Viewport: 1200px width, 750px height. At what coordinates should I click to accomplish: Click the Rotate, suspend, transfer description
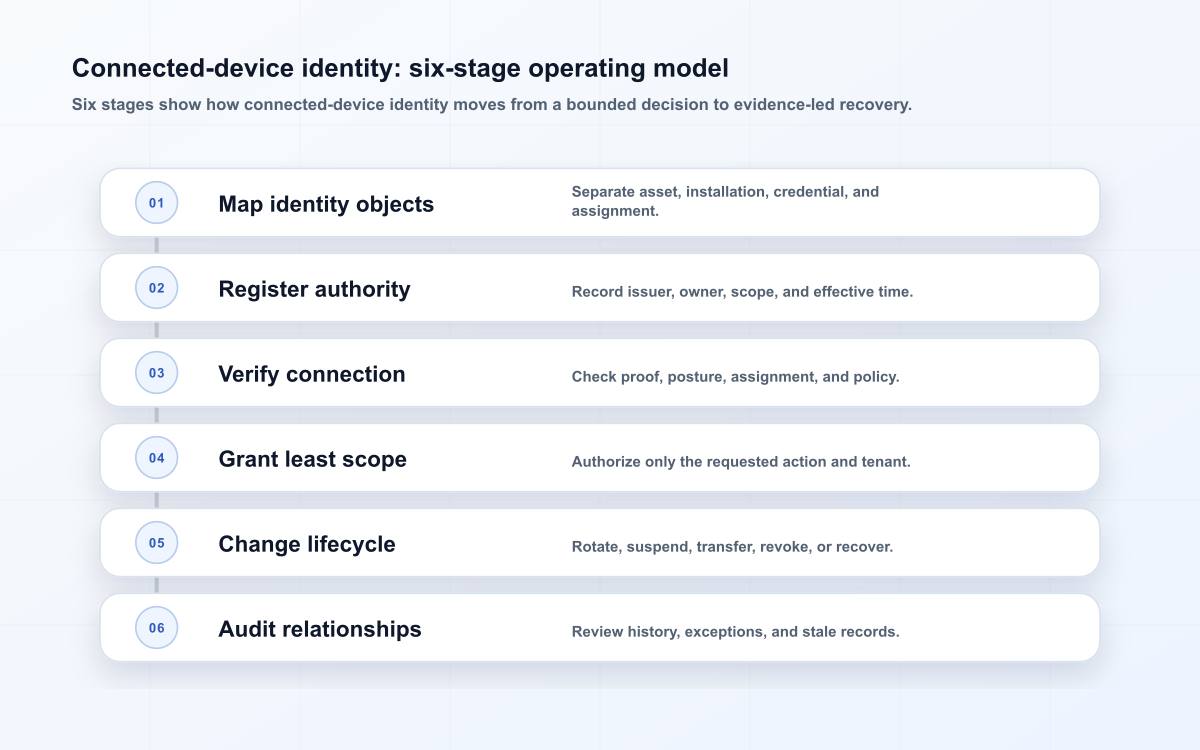coord(732,547)
